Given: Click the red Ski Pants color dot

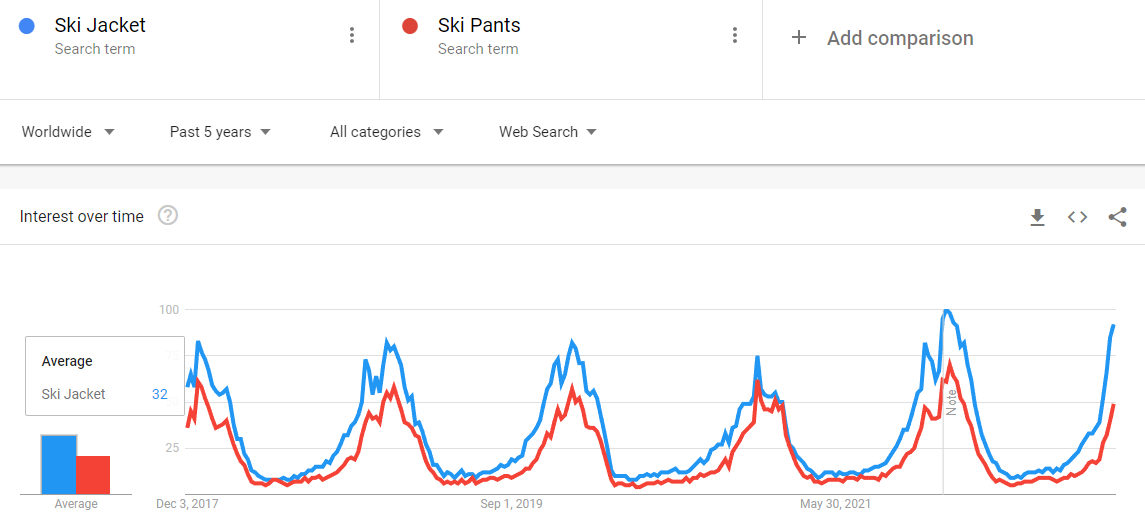Looking at the screenshot, I should 409,26.
